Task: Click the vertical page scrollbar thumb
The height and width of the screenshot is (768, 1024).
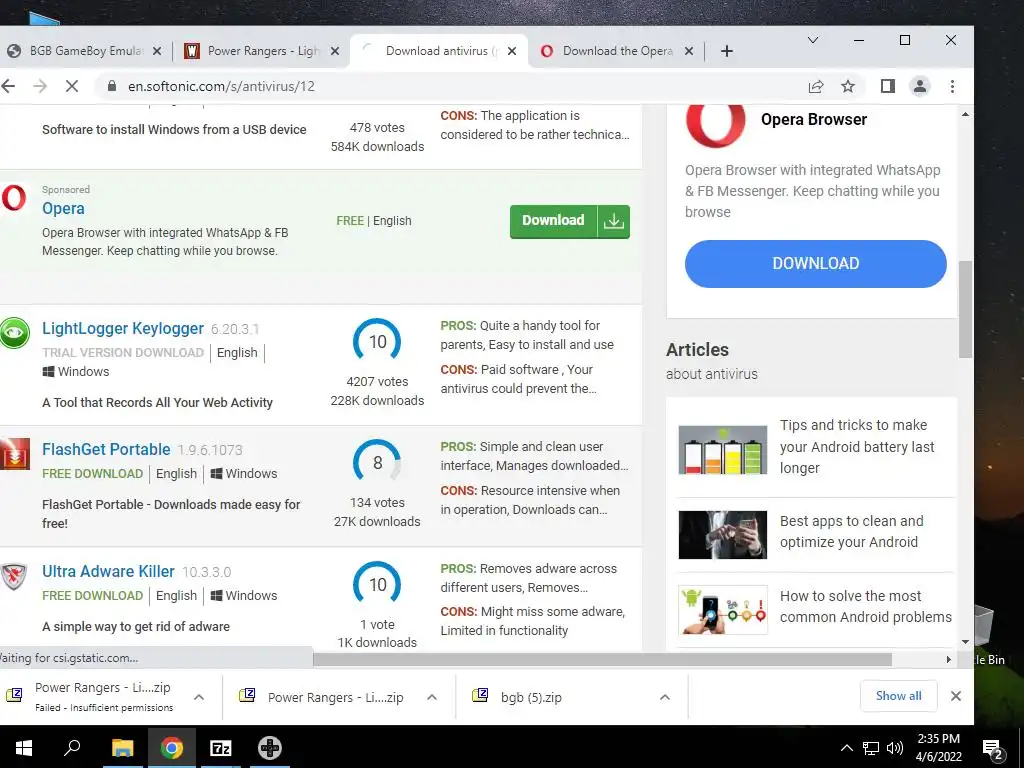Action: [x=965, y=309]
